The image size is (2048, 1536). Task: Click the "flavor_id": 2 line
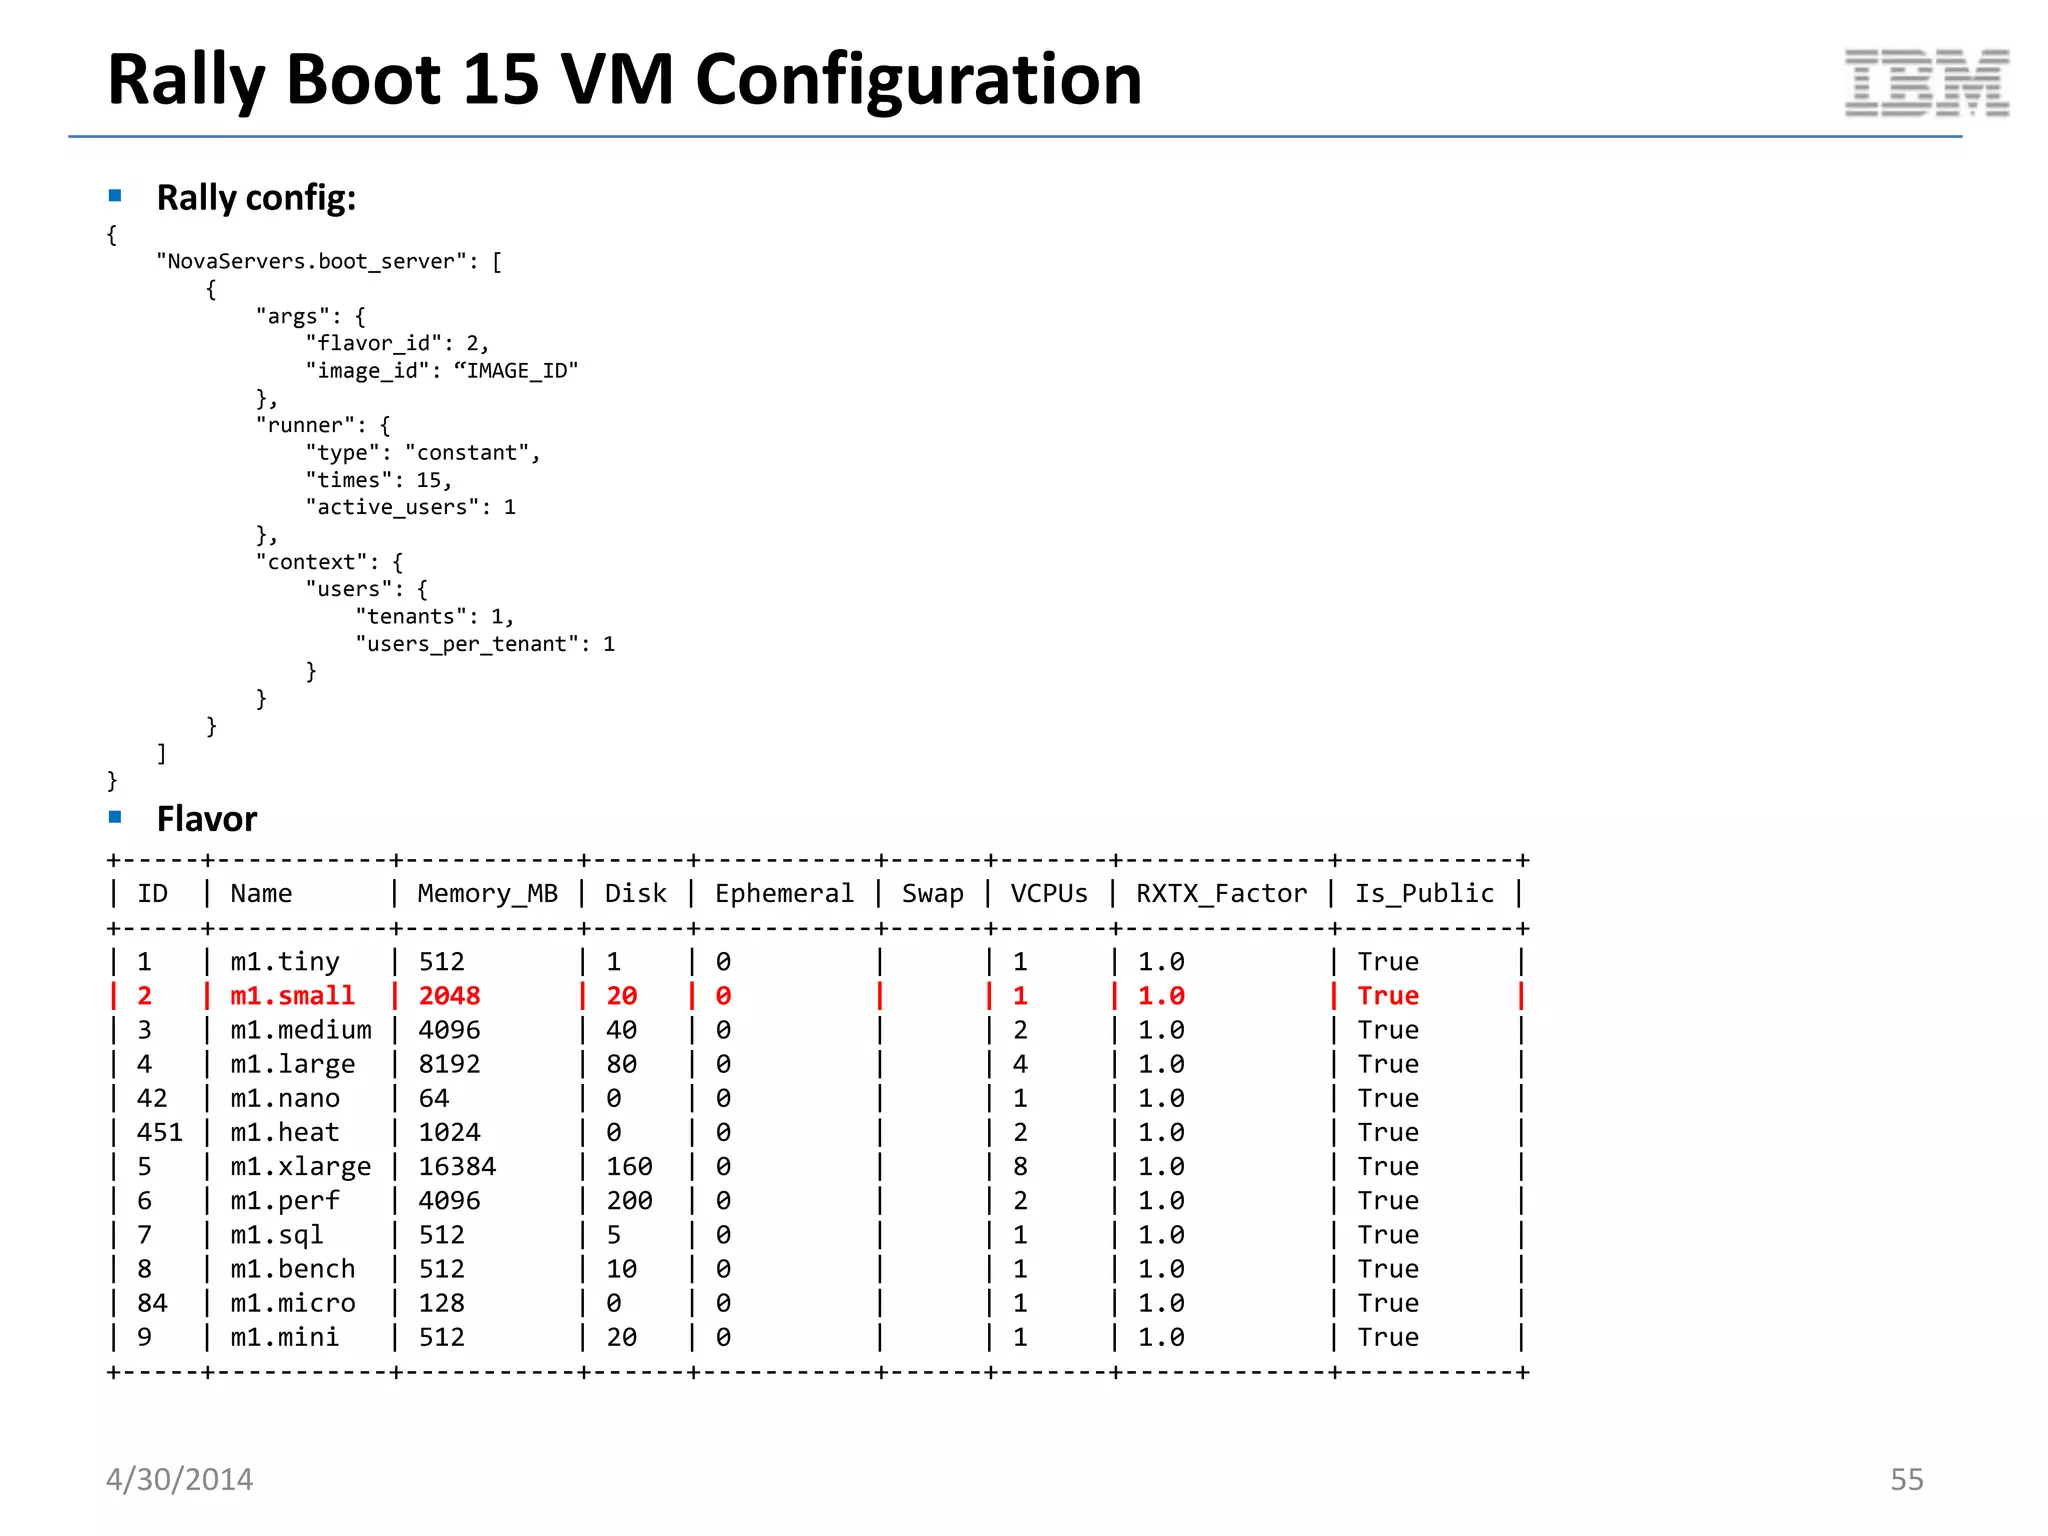(x=397, y=343)
